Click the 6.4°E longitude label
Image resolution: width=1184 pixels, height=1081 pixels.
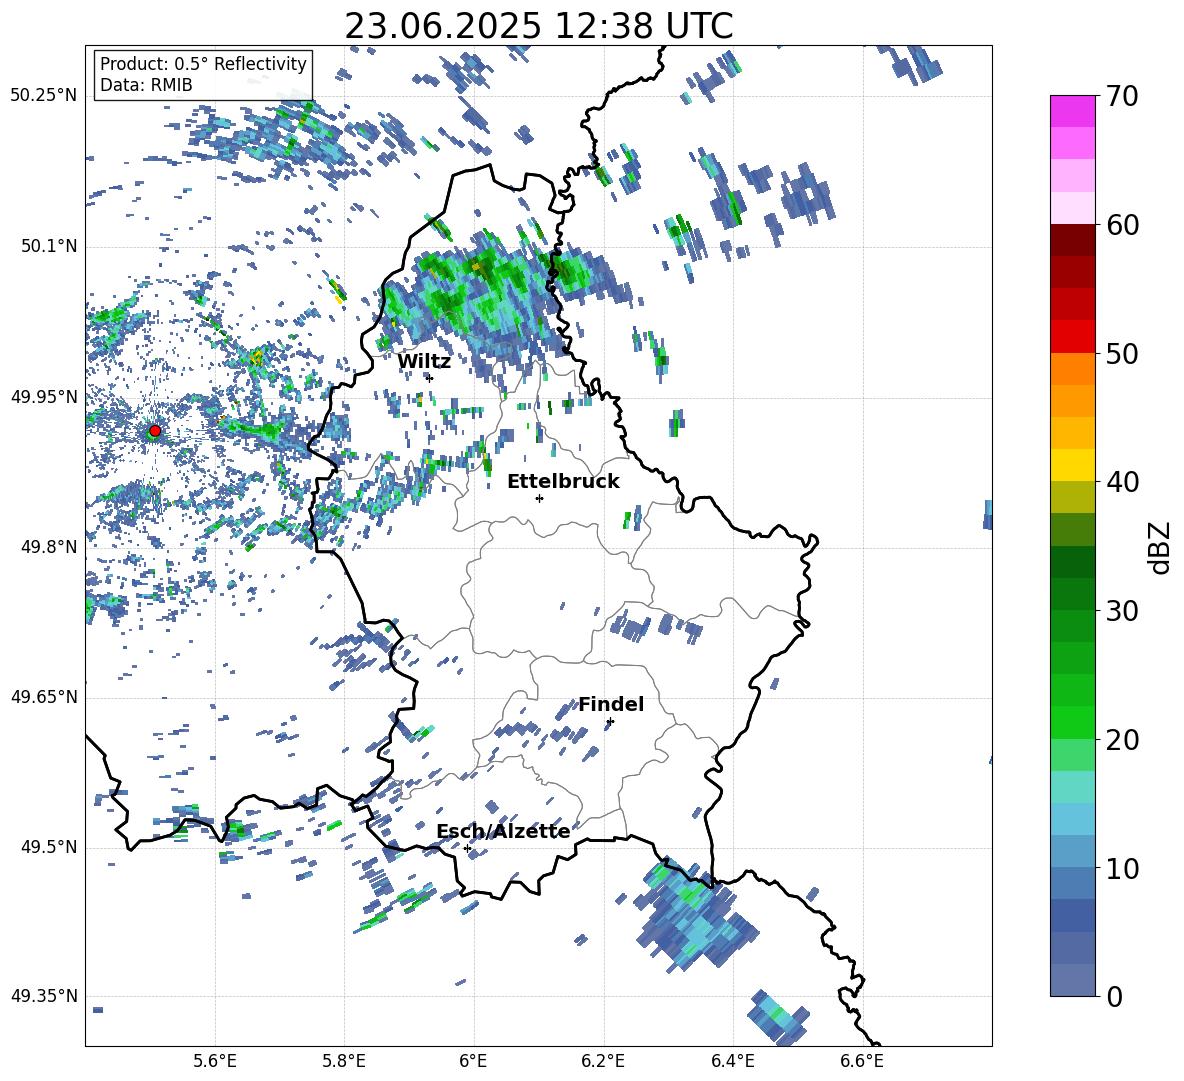click(x=732, y=1061)
